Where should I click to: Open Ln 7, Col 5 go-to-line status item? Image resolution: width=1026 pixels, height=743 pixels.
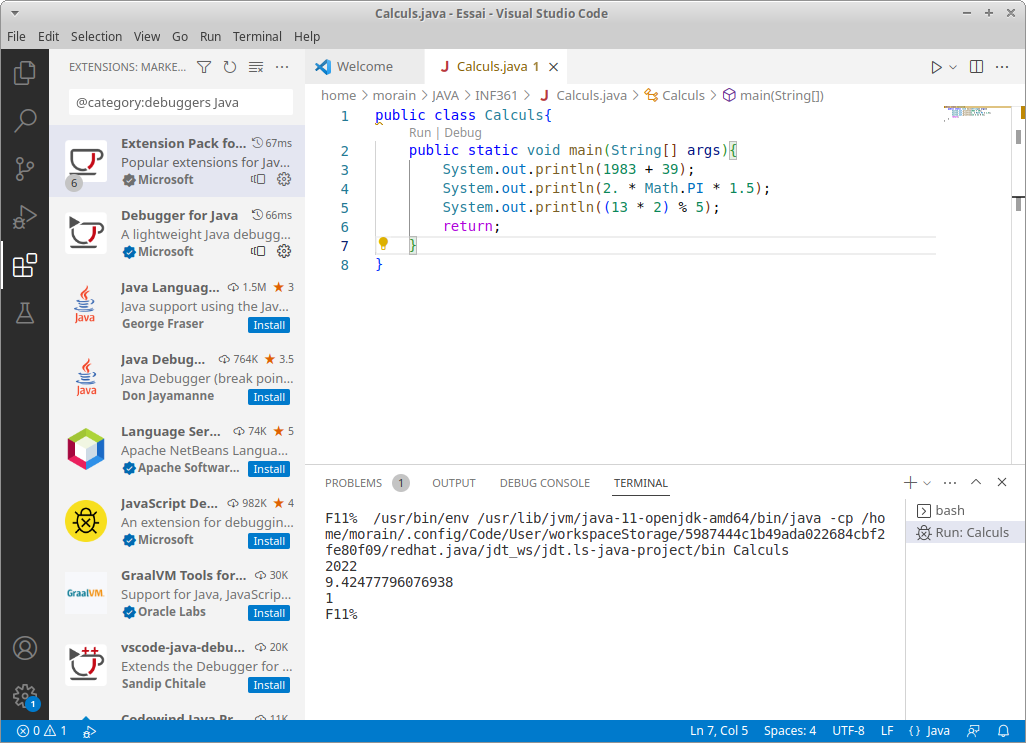718,731
